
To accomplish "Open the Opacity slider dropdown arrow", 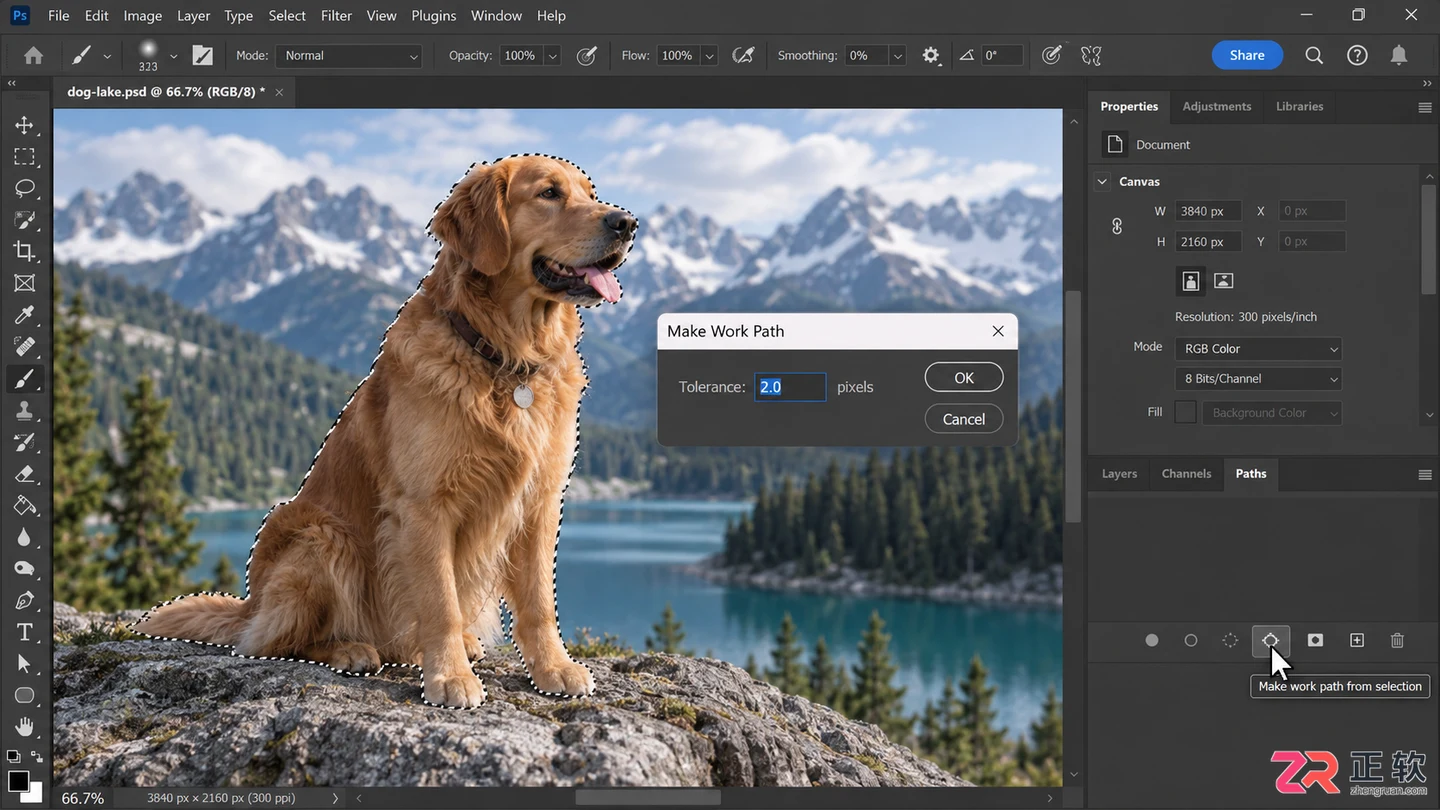I will click(552, 56).
